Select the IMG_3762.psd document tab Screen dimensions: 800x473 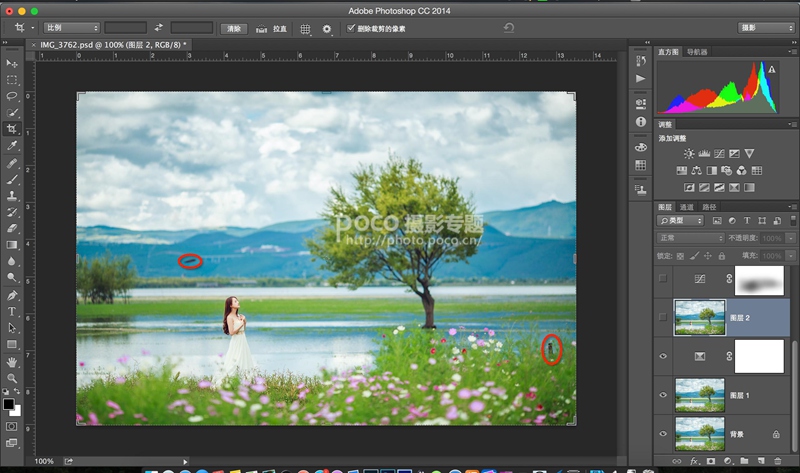[111, 45]
